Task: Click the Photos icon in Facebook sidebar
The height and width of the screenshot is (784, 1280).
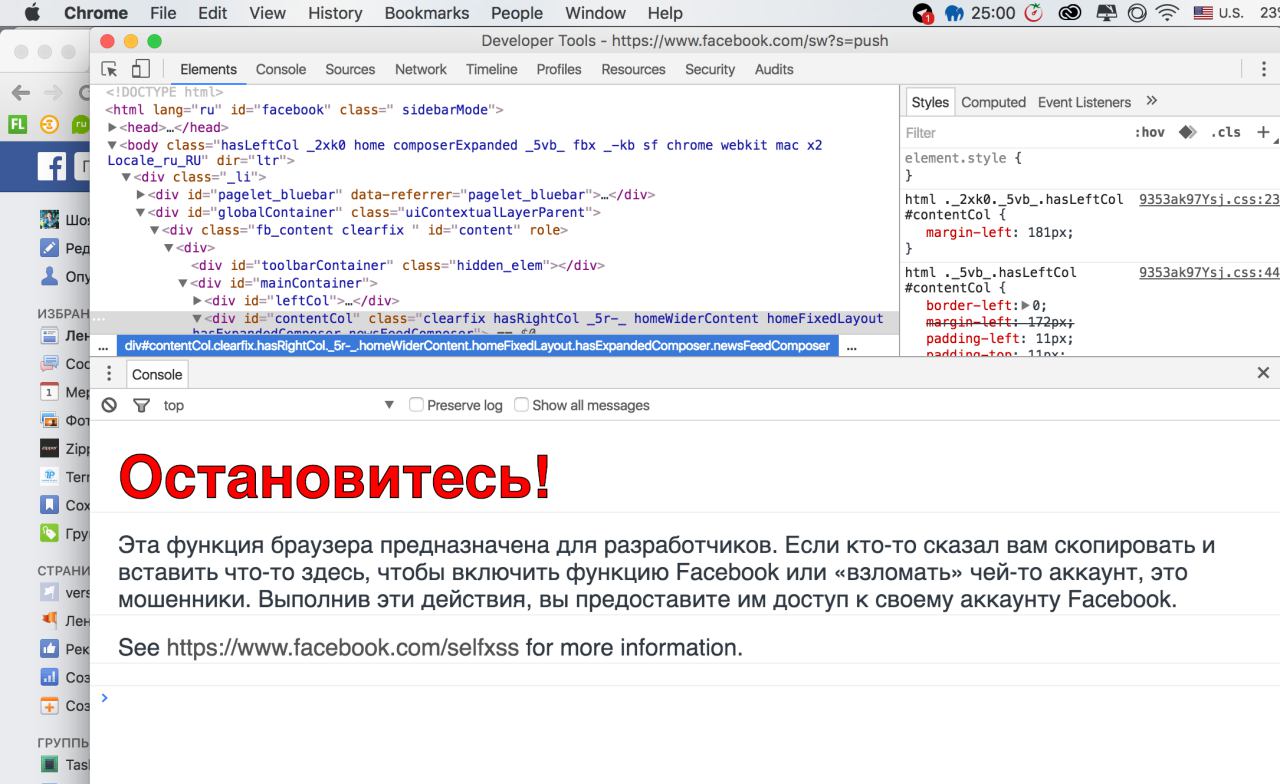Action: (47, 421)
